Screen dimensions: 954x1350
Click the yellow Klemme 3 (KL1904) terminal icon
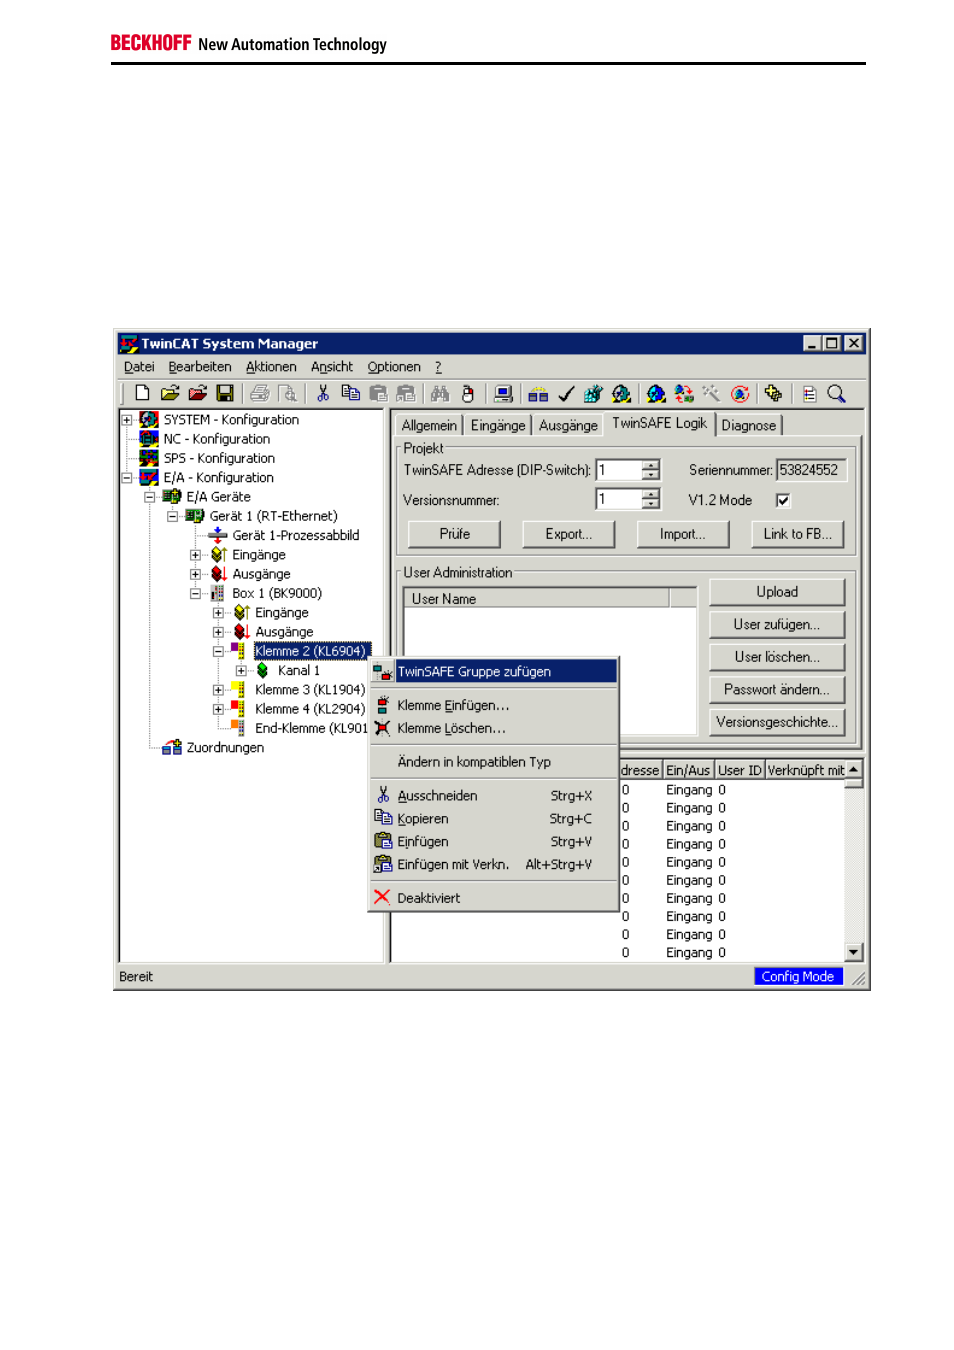[239, 689]
